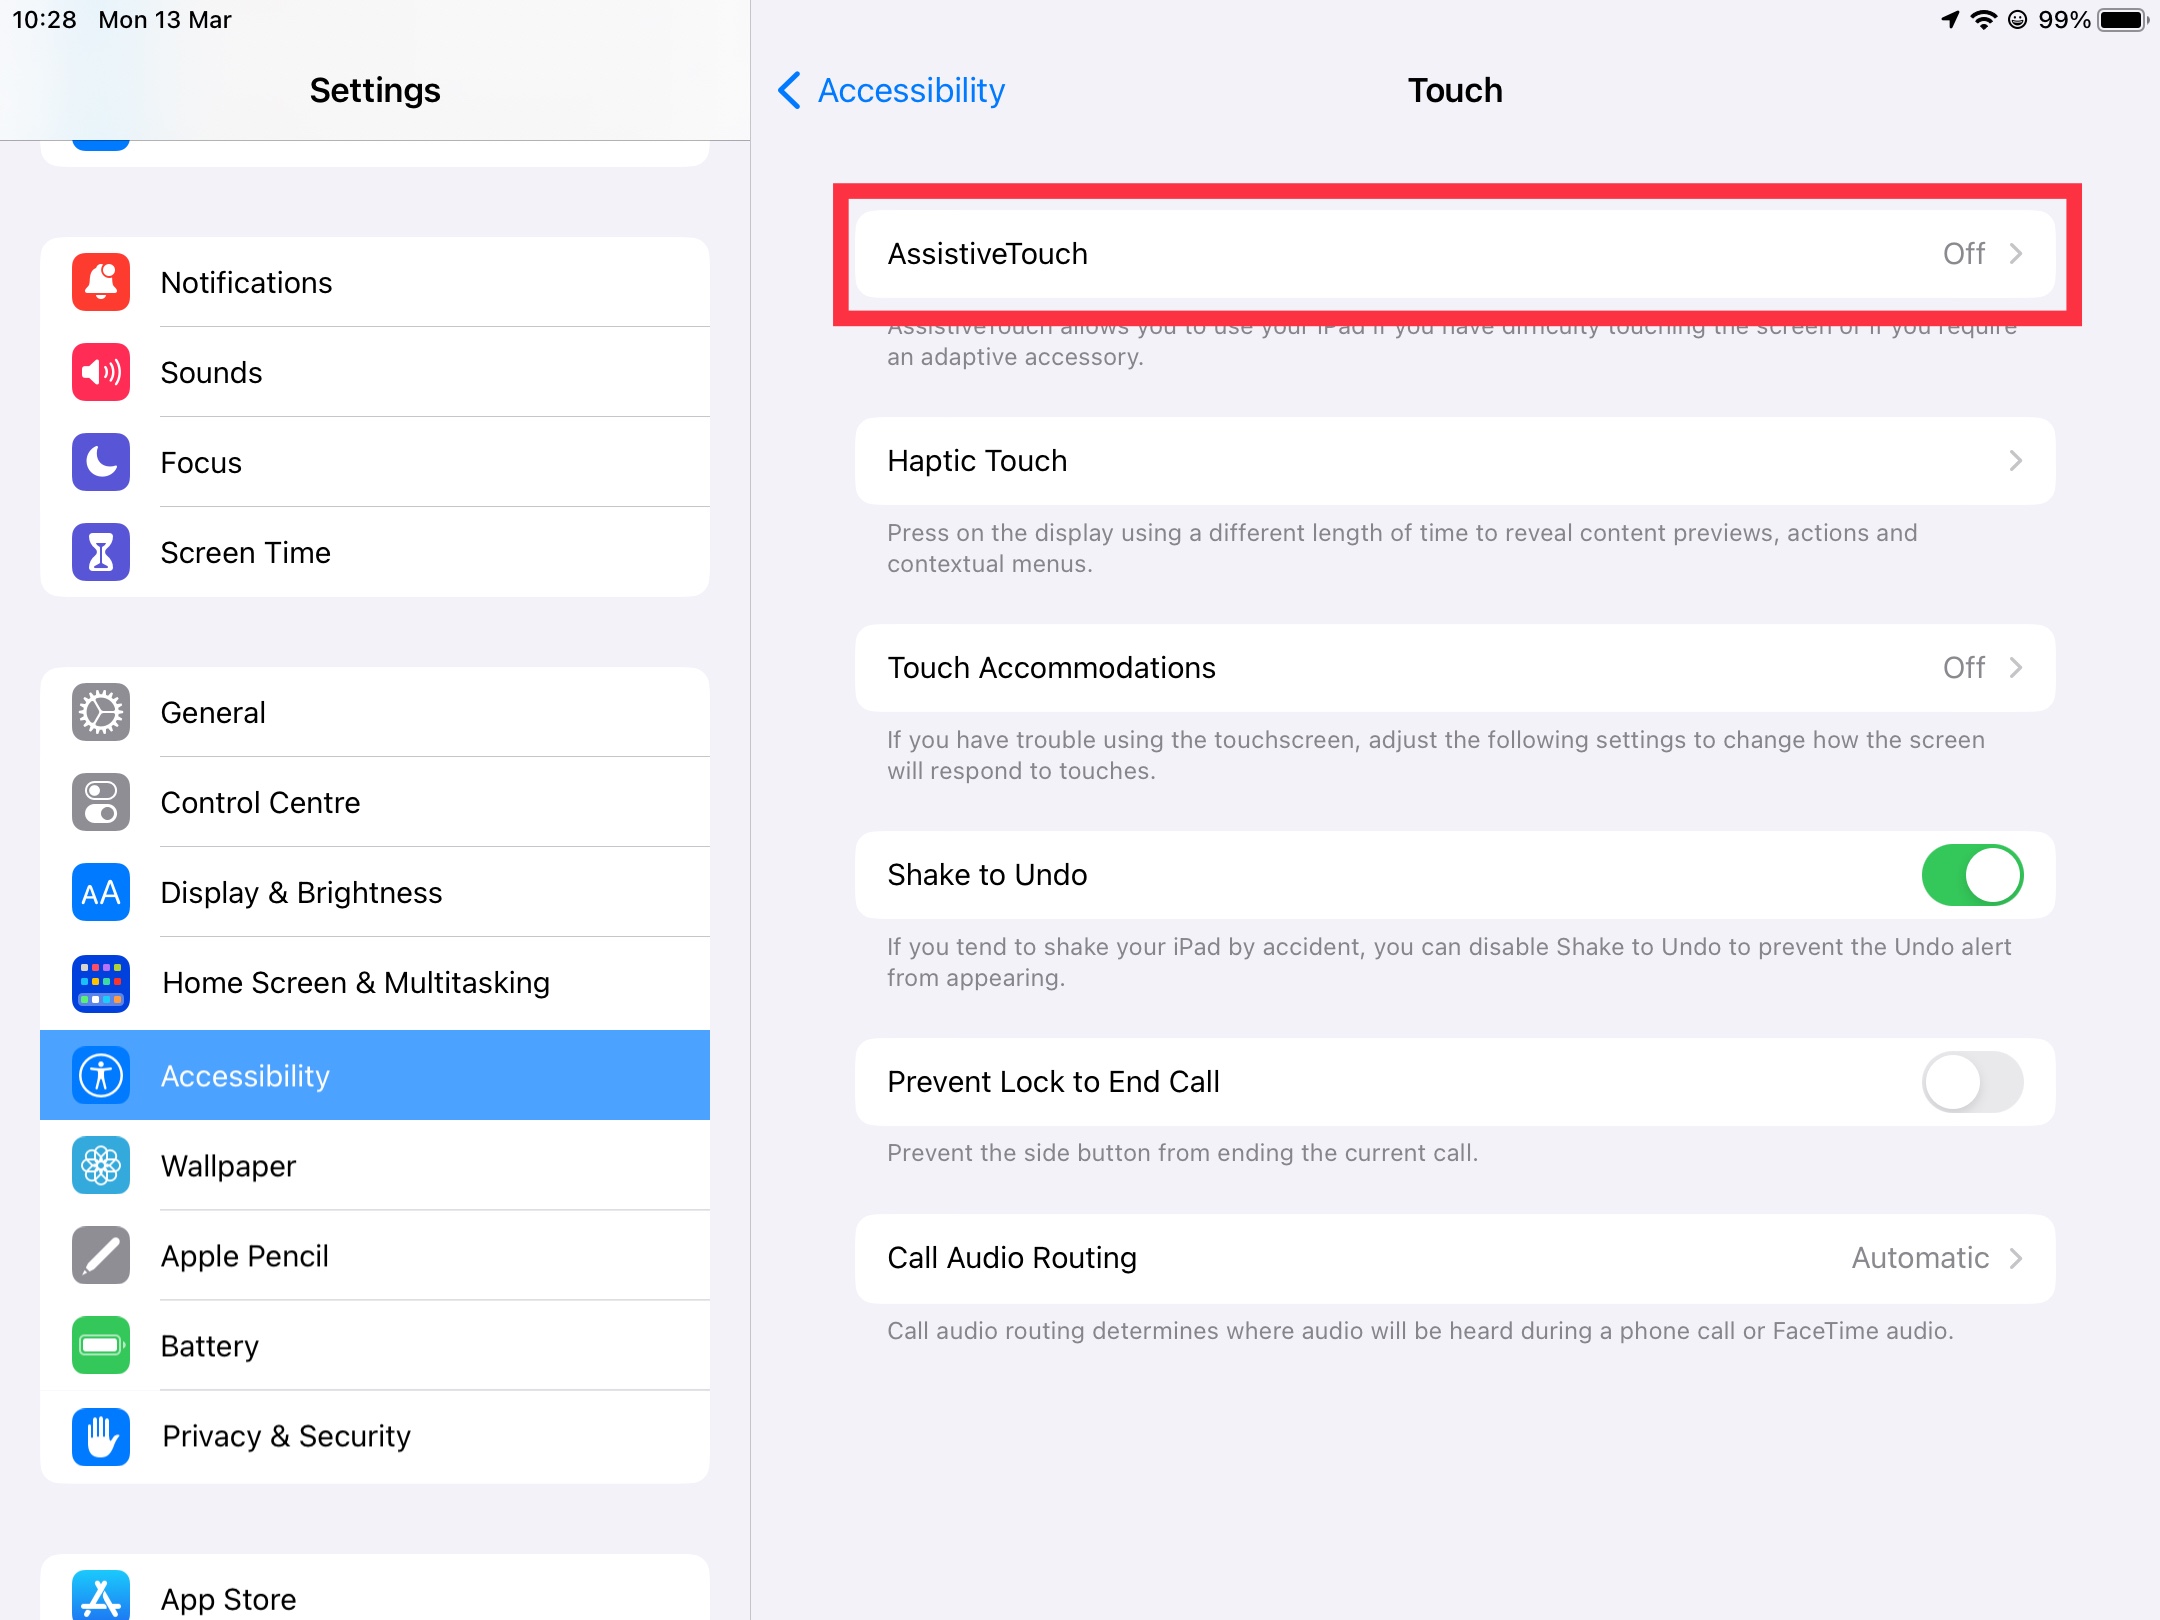Select the Apple Pencil icon
2160x1620 pixels.
pos(100,1256)
